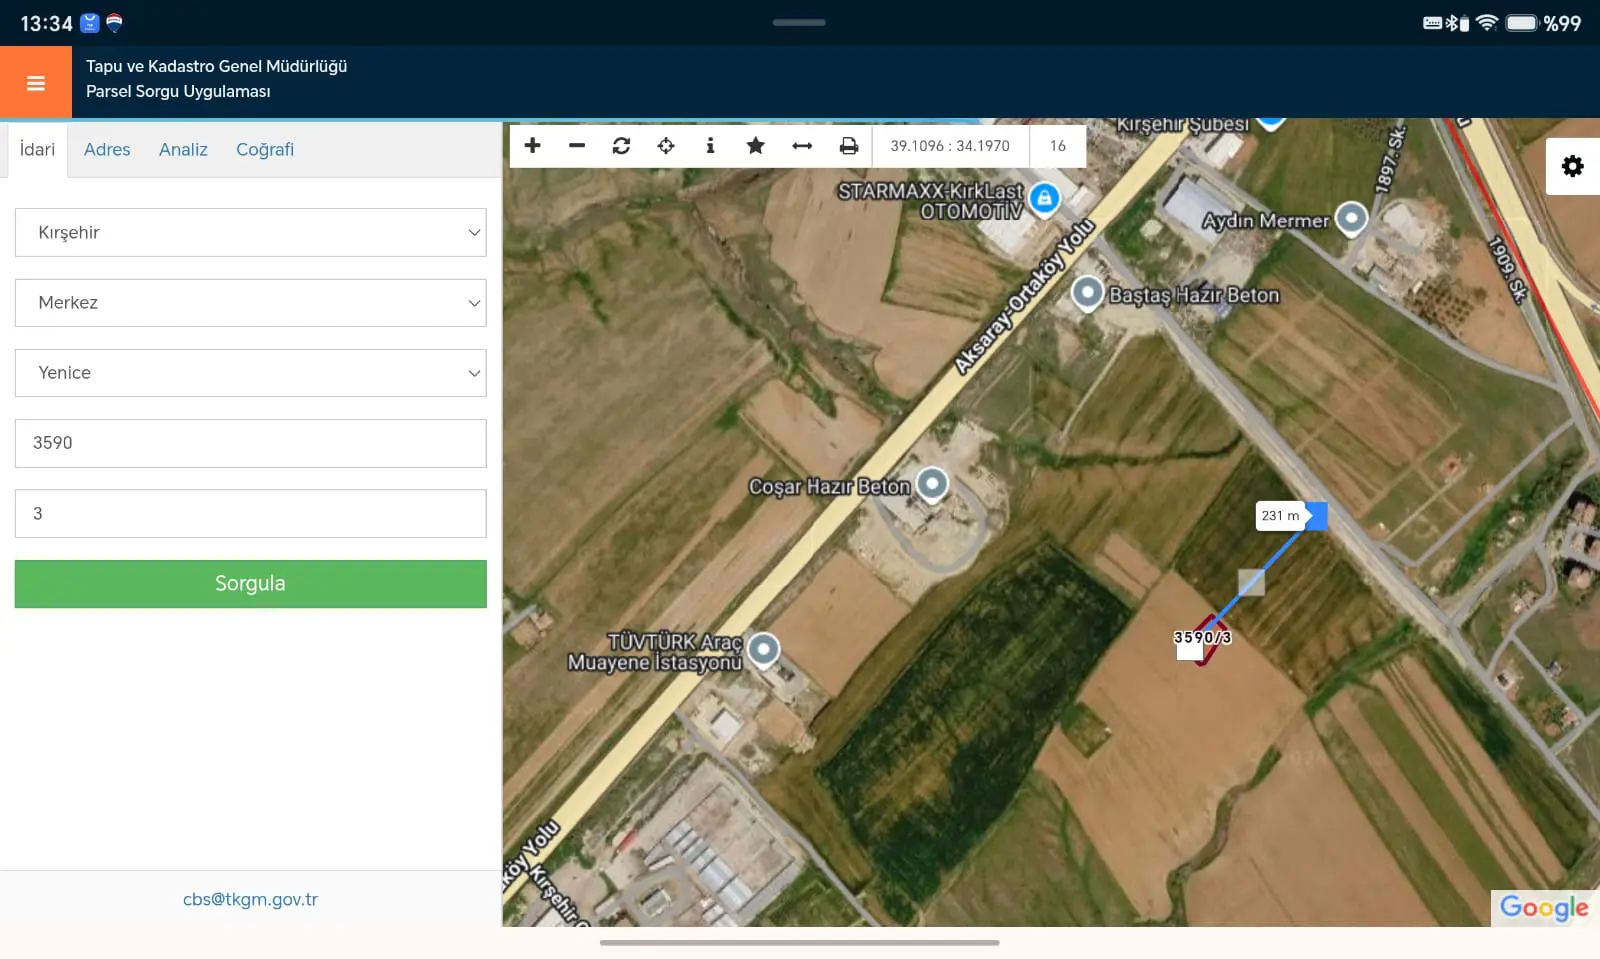Open the cbs@tkgm.gov.tr email link
The image size is (1600, 959).
(250, 899)
